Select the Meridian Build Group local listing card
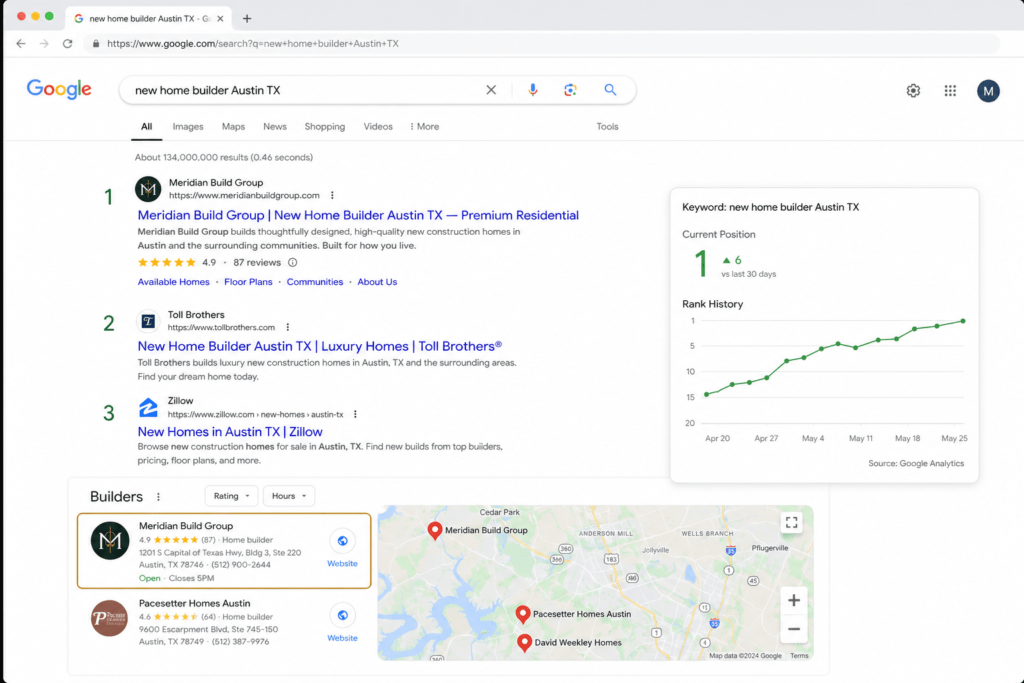Screen dimensions: 1024x683 (x=224, y=550)
